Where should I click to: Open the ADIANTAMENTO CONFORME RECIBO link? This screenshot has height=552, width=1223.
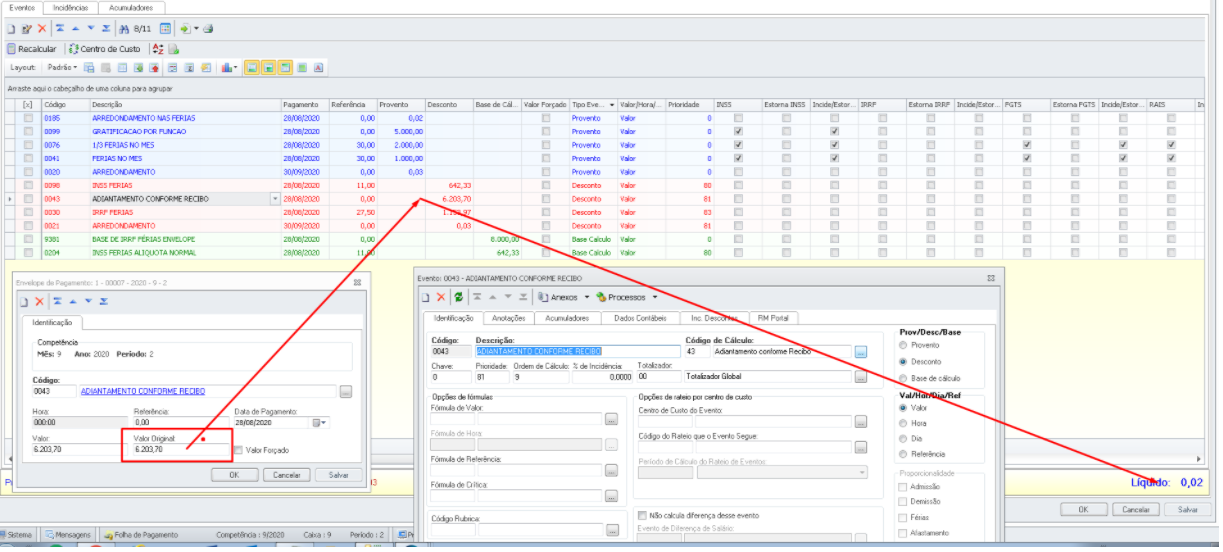[x=143, y=392]
